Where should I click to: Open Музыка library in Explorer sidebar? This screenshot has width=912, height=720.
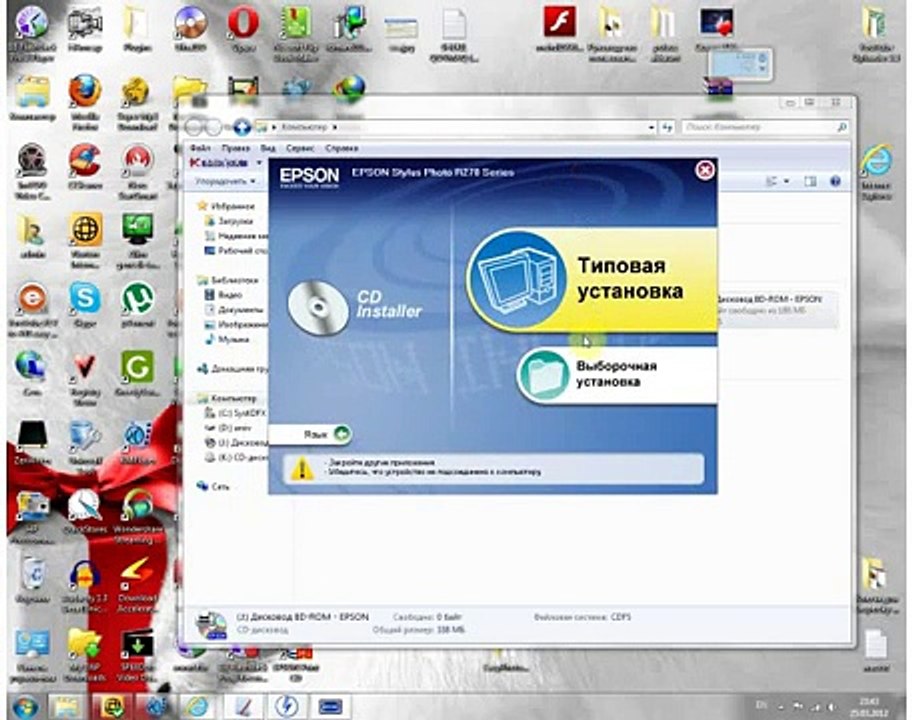233,339
